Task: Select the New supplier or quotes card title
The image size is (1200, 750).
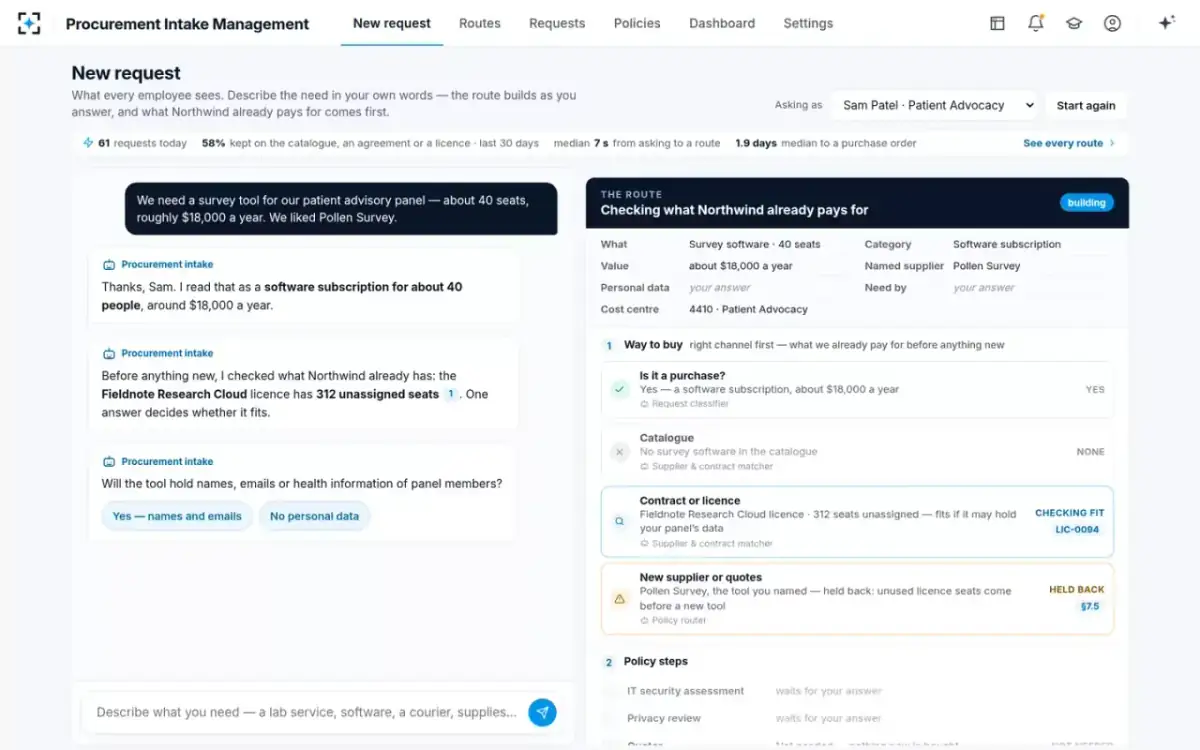Action: tap(701, 577)
